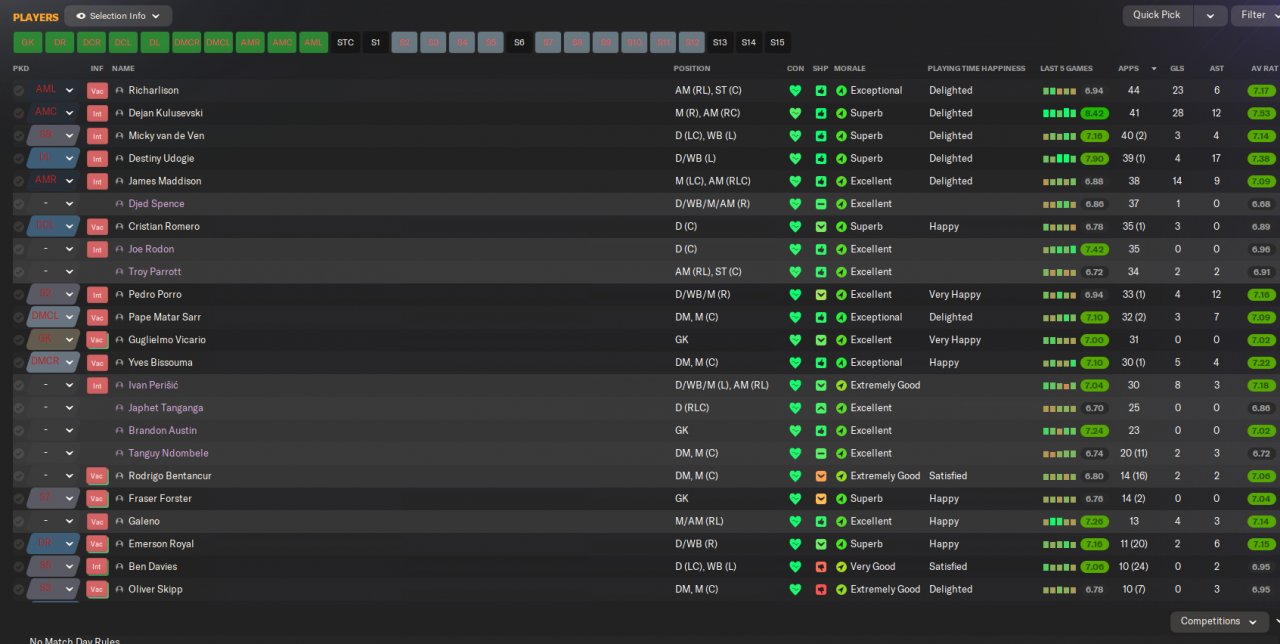This screenshot has width=1280, height=644.
Task: Toggle the picked checkmark for Brandon Austin
Action: 19,431
